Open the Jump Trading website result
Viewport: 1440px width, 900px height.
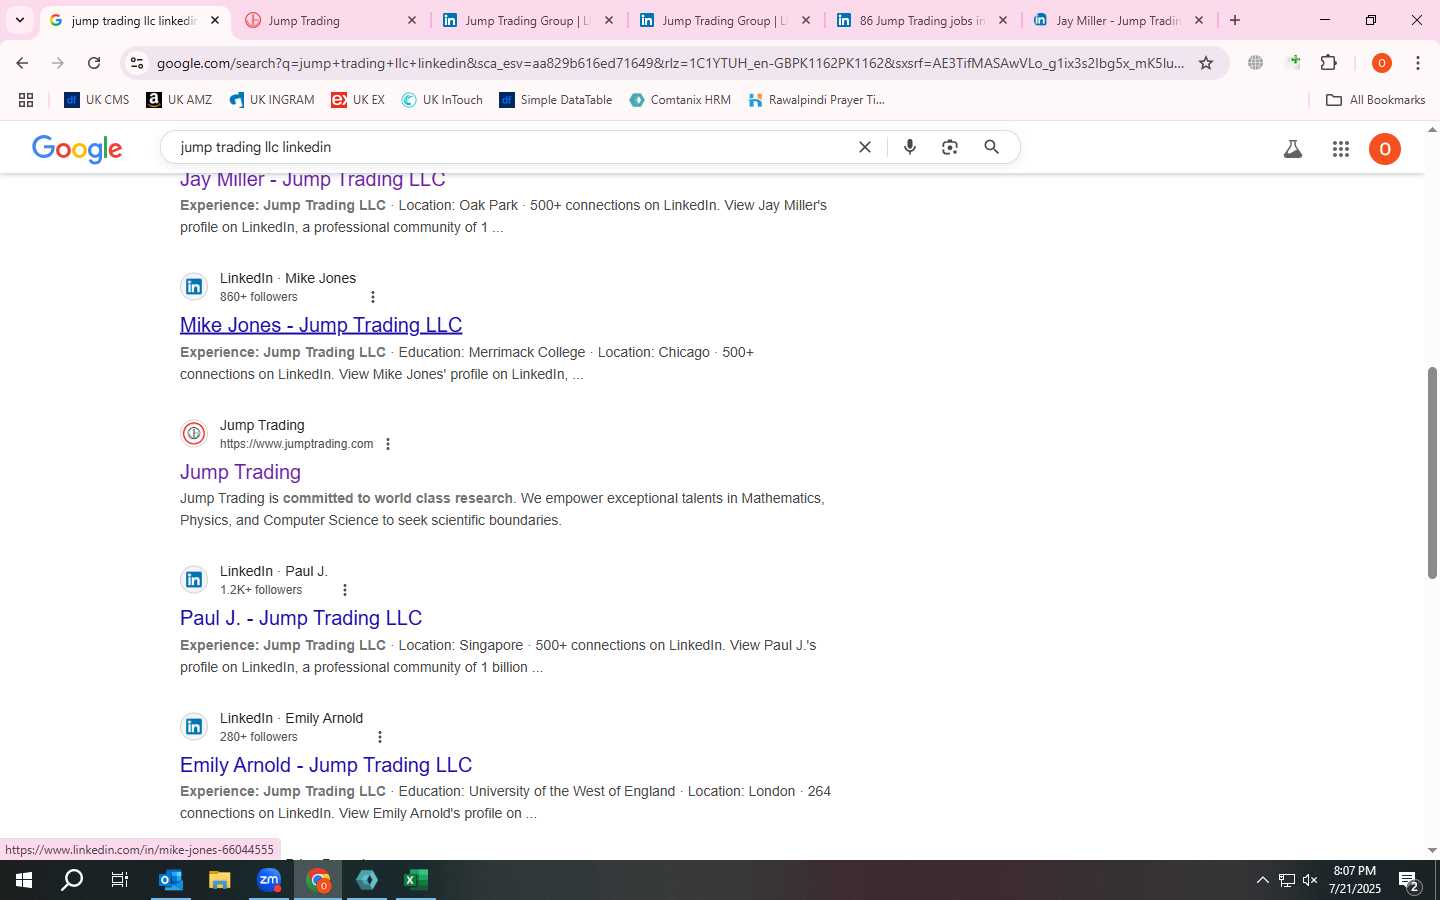(x=240, y=472)
